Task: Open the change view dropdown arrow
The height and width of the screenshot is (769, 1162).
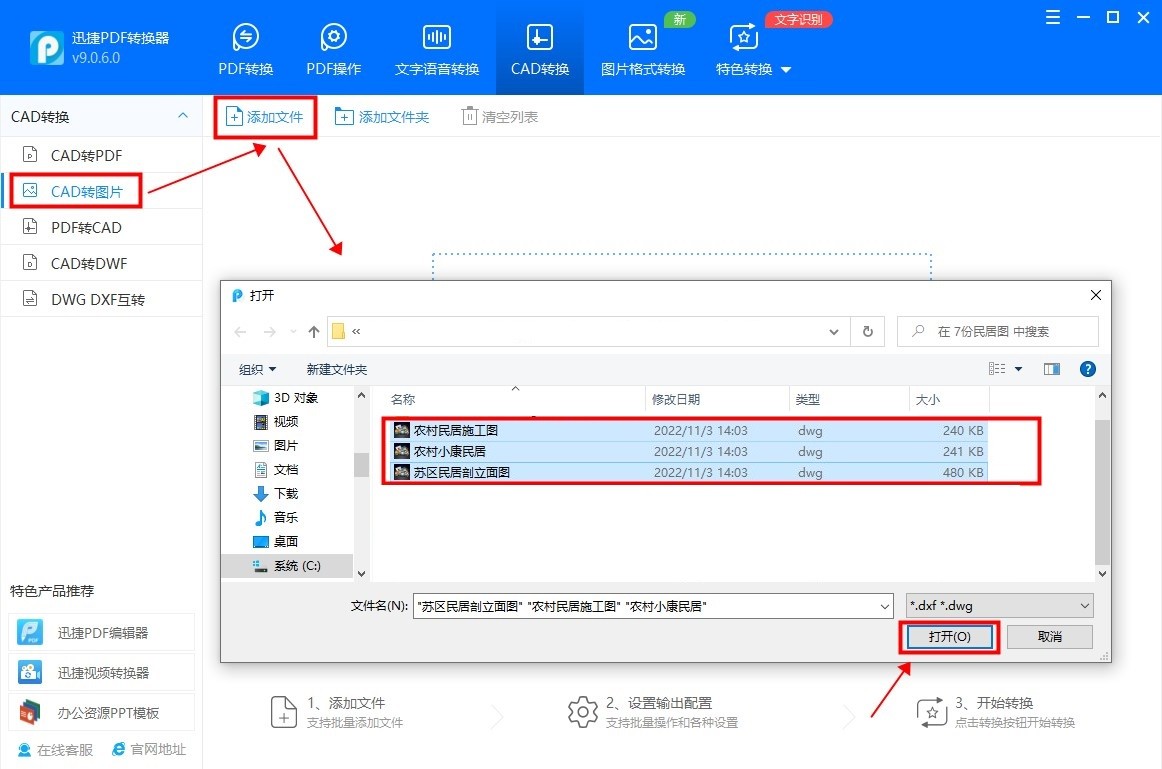Action: (1017, 369)
